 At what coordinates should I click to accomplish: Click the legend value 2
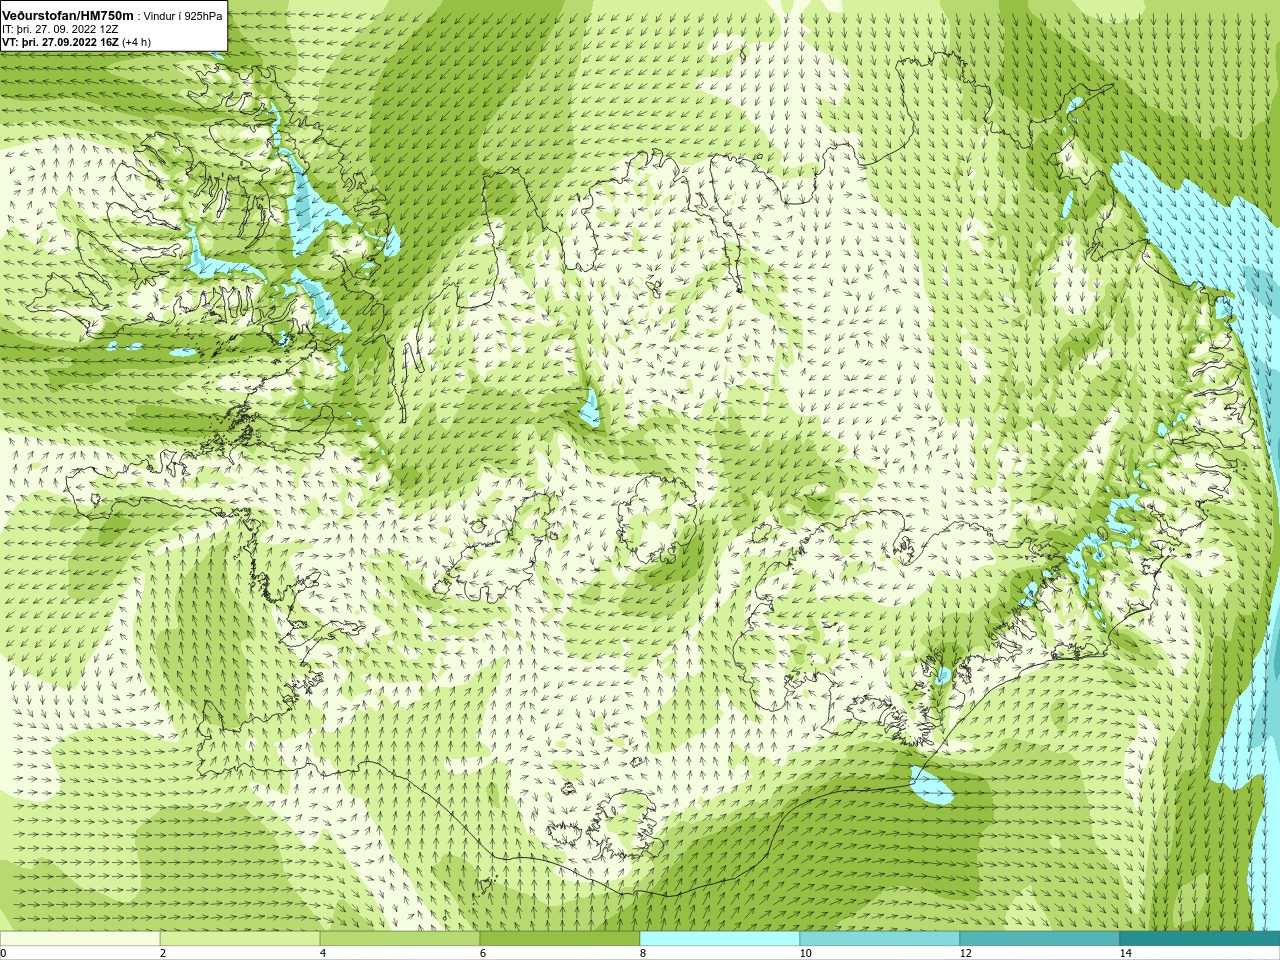click(163, 953)
